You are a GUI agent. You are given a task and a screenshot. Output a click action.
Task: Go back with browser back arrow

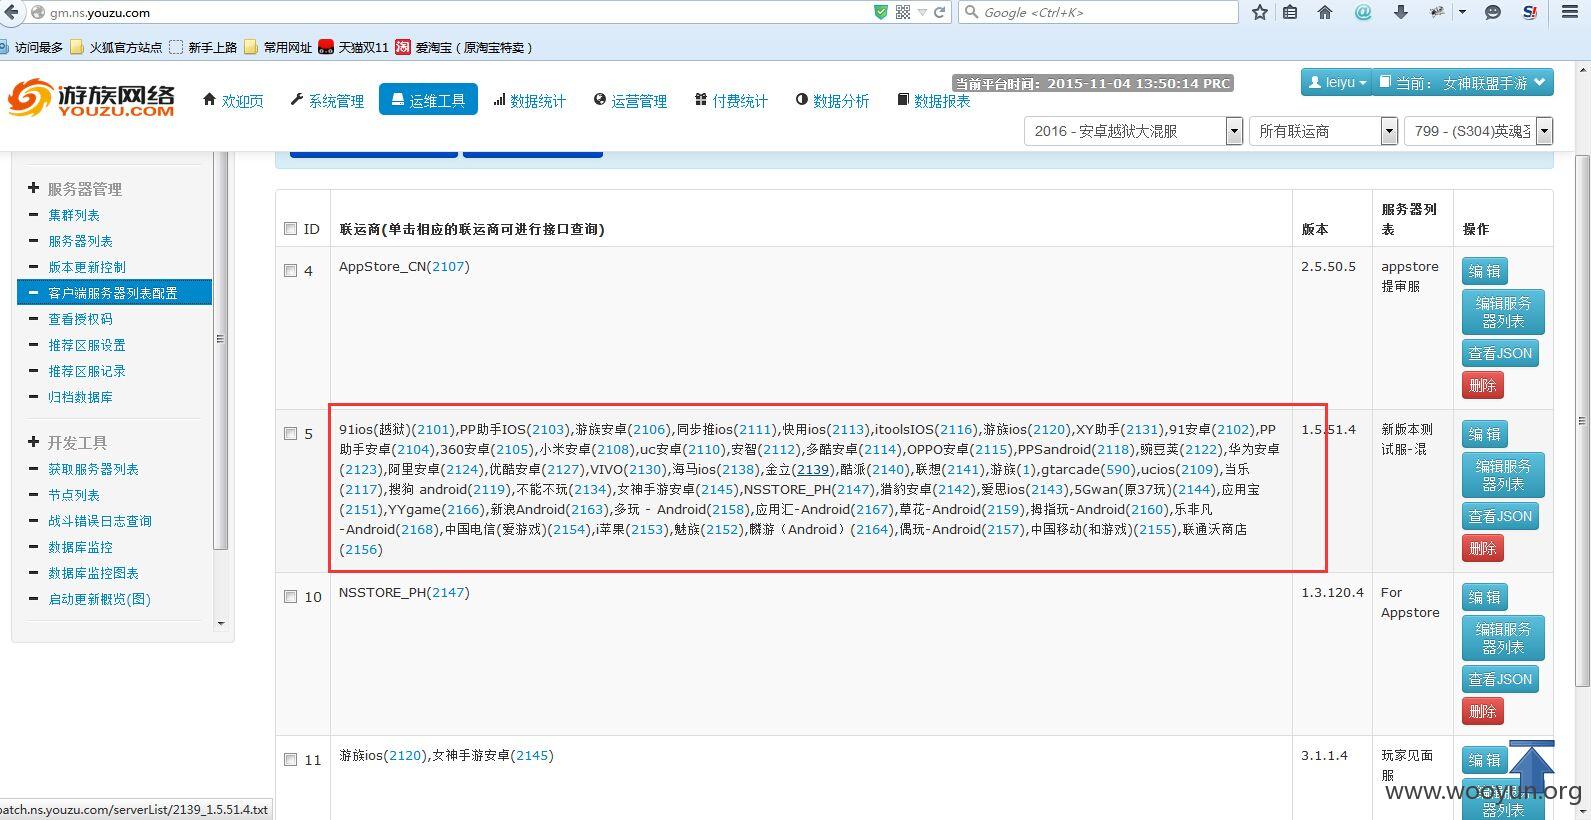coord(9,12)
